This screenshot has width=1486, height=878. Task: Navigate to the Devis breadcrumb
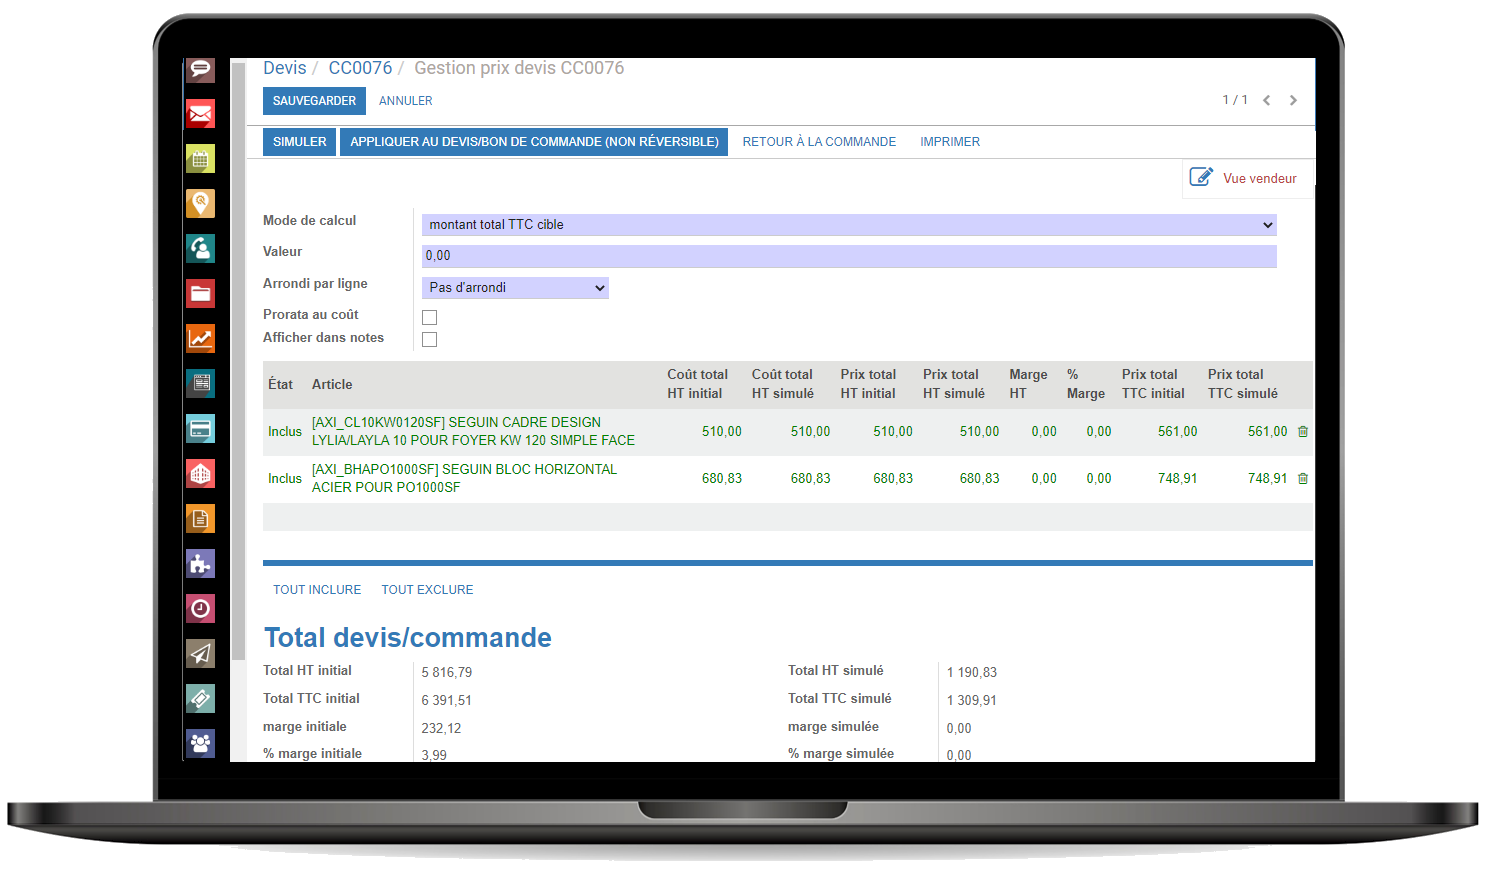coord(285,68)
